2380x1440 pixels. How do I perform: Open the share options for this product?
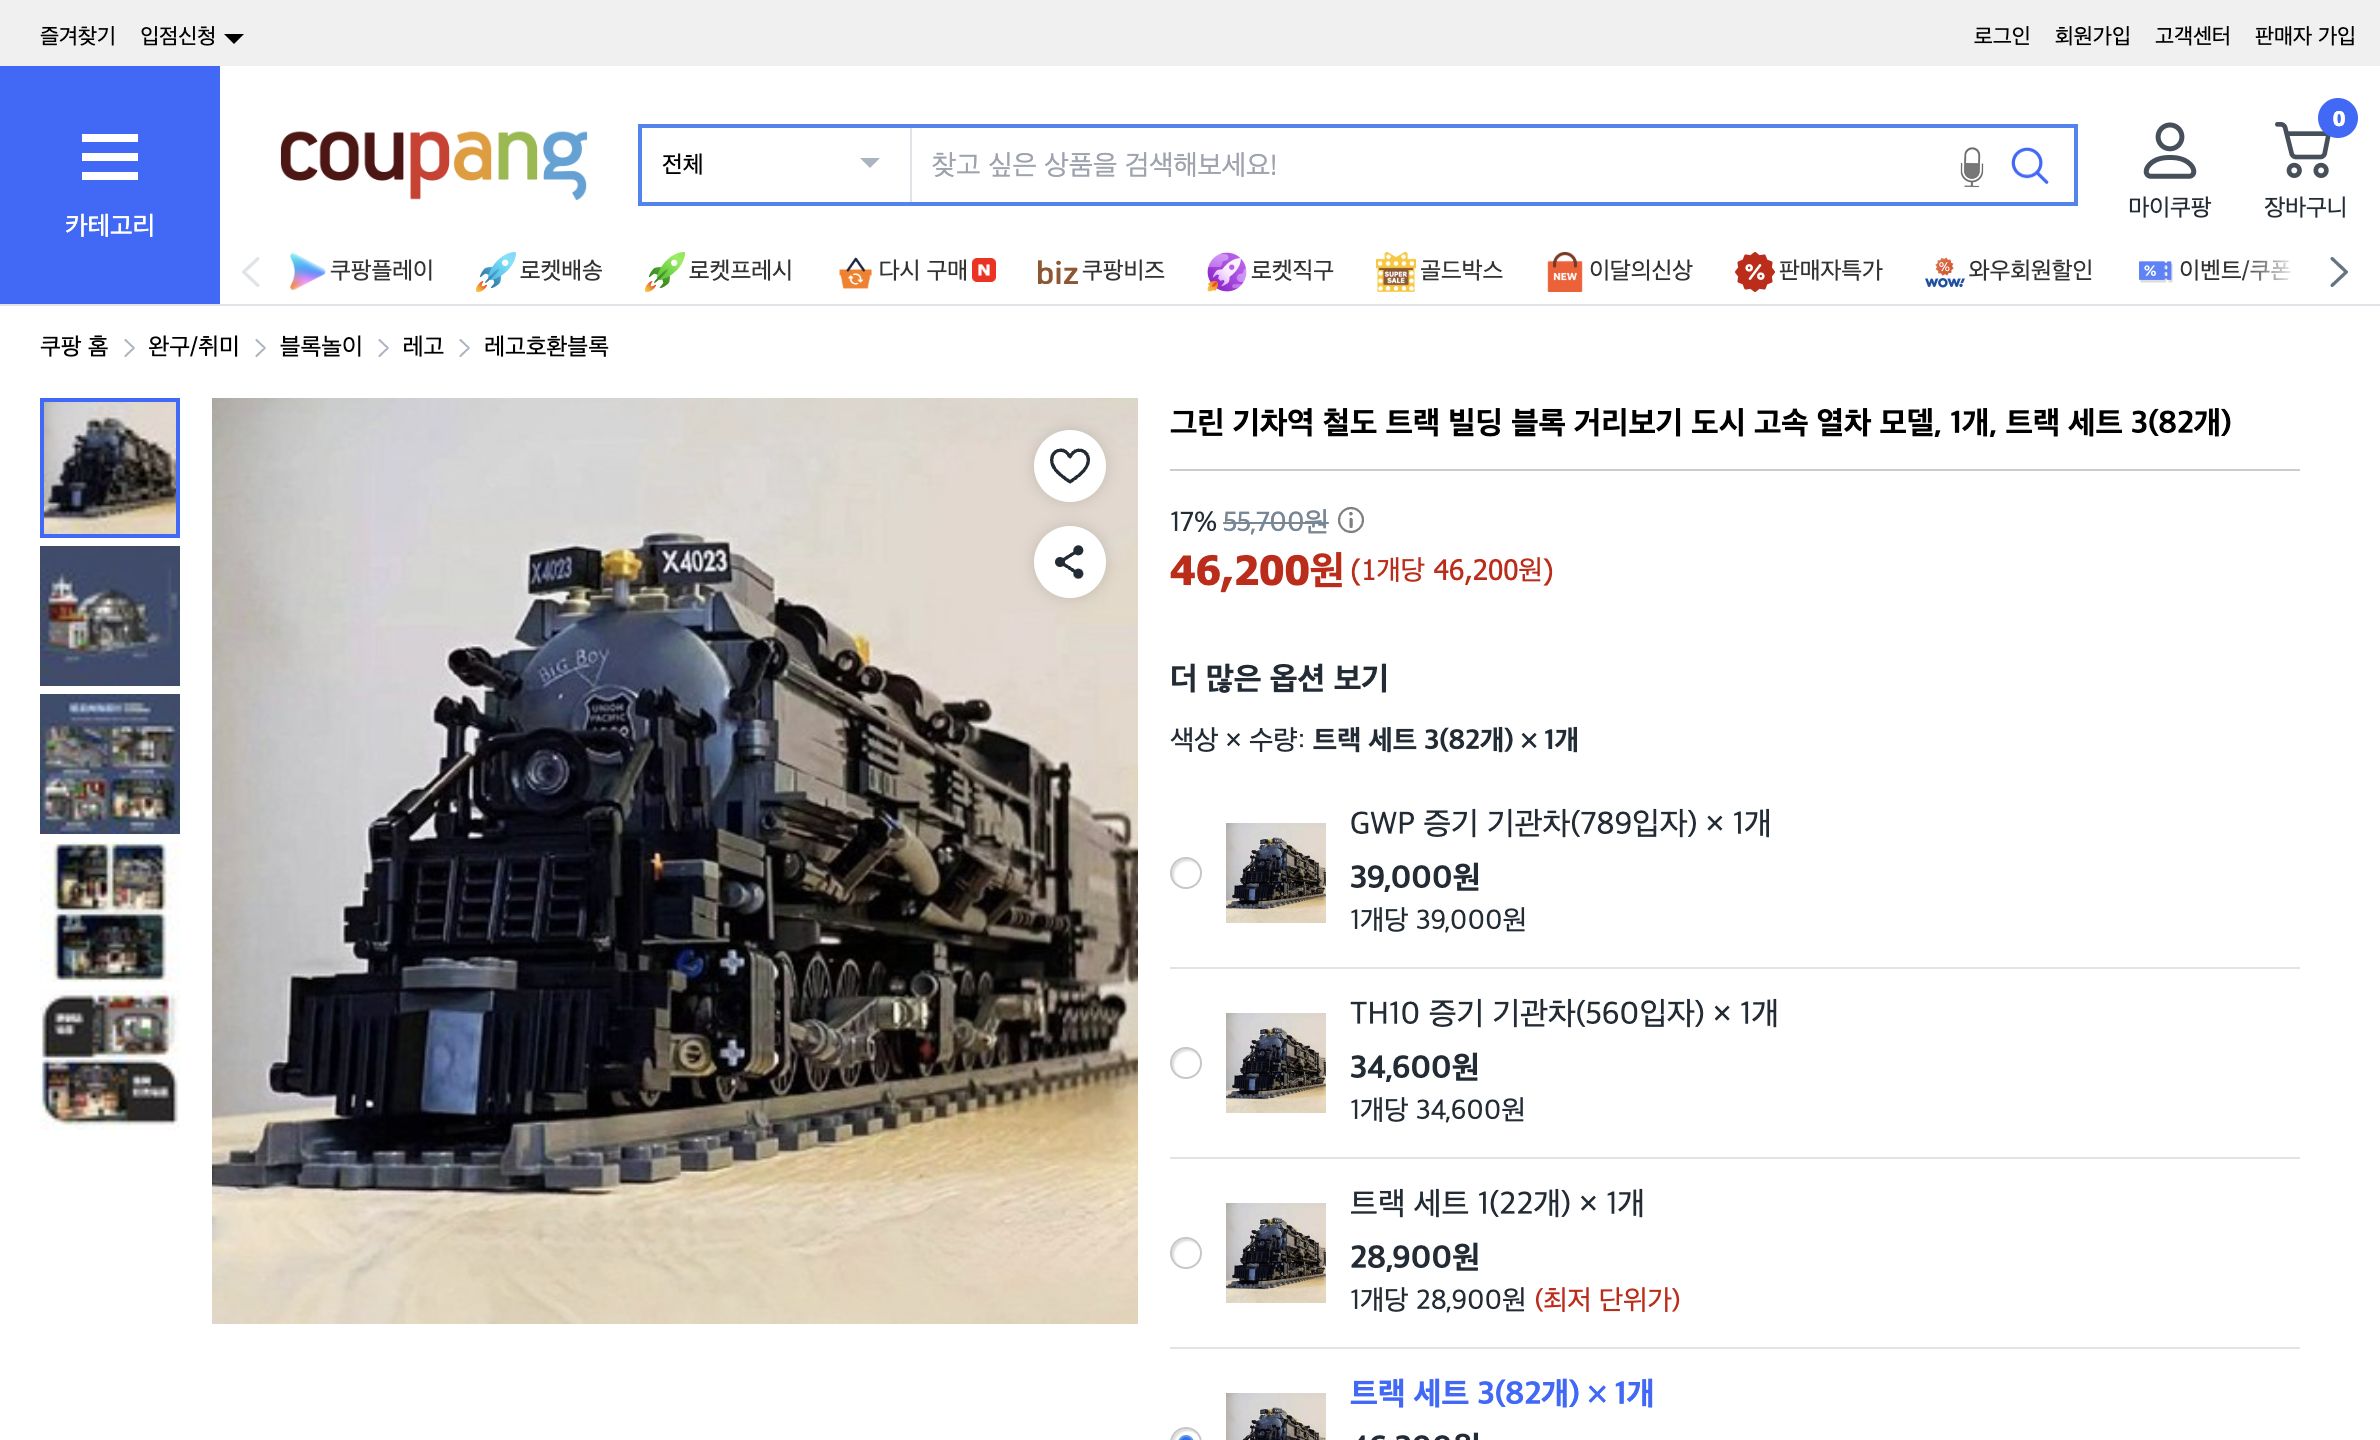(1070, 562)
